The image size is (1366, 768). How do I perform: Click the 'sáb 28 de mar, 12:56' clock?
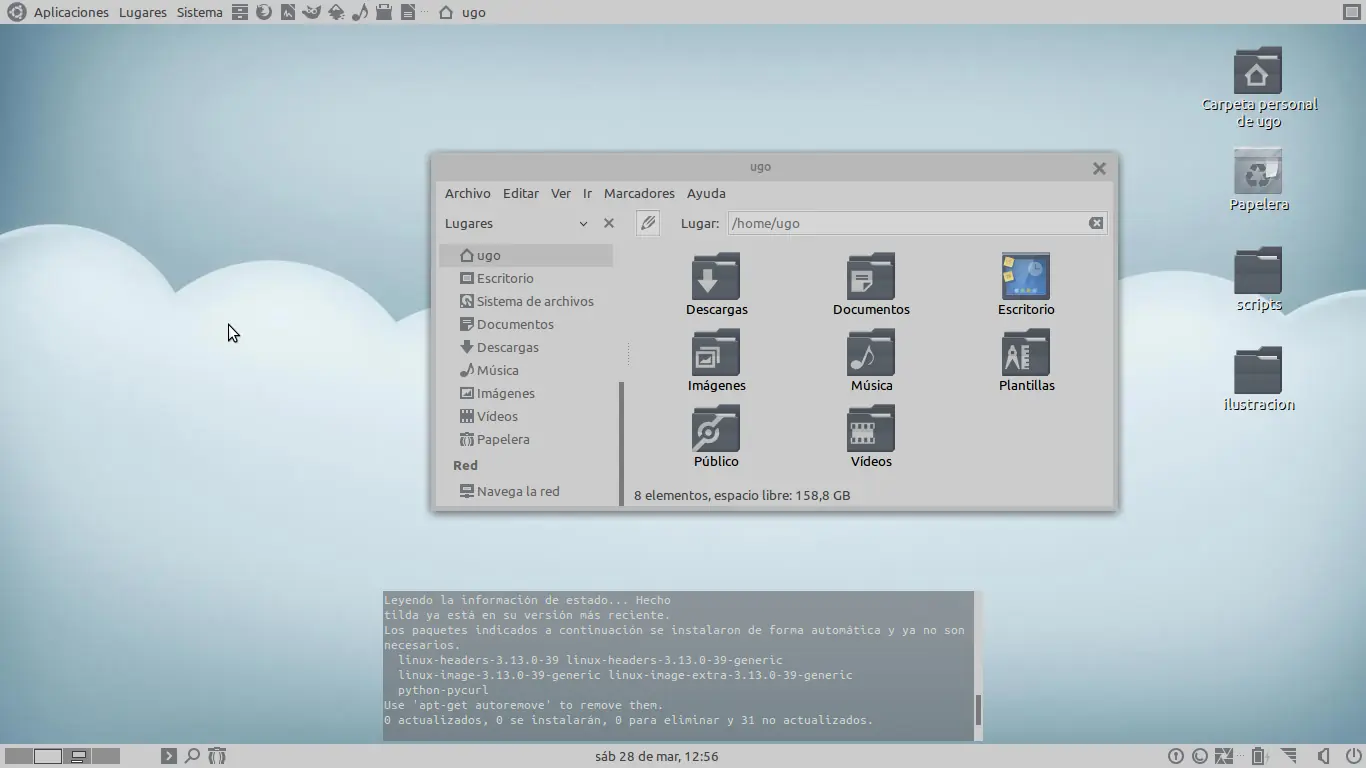656,756
